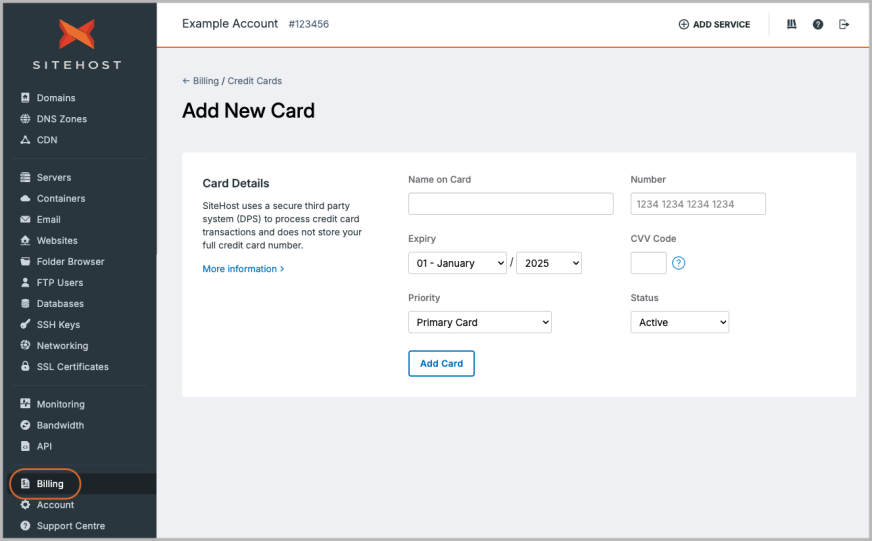Change the Status dropdown from Active
The width and height of the screenshot is (872, 541).
pyautogui.click(x=679, y=322)
